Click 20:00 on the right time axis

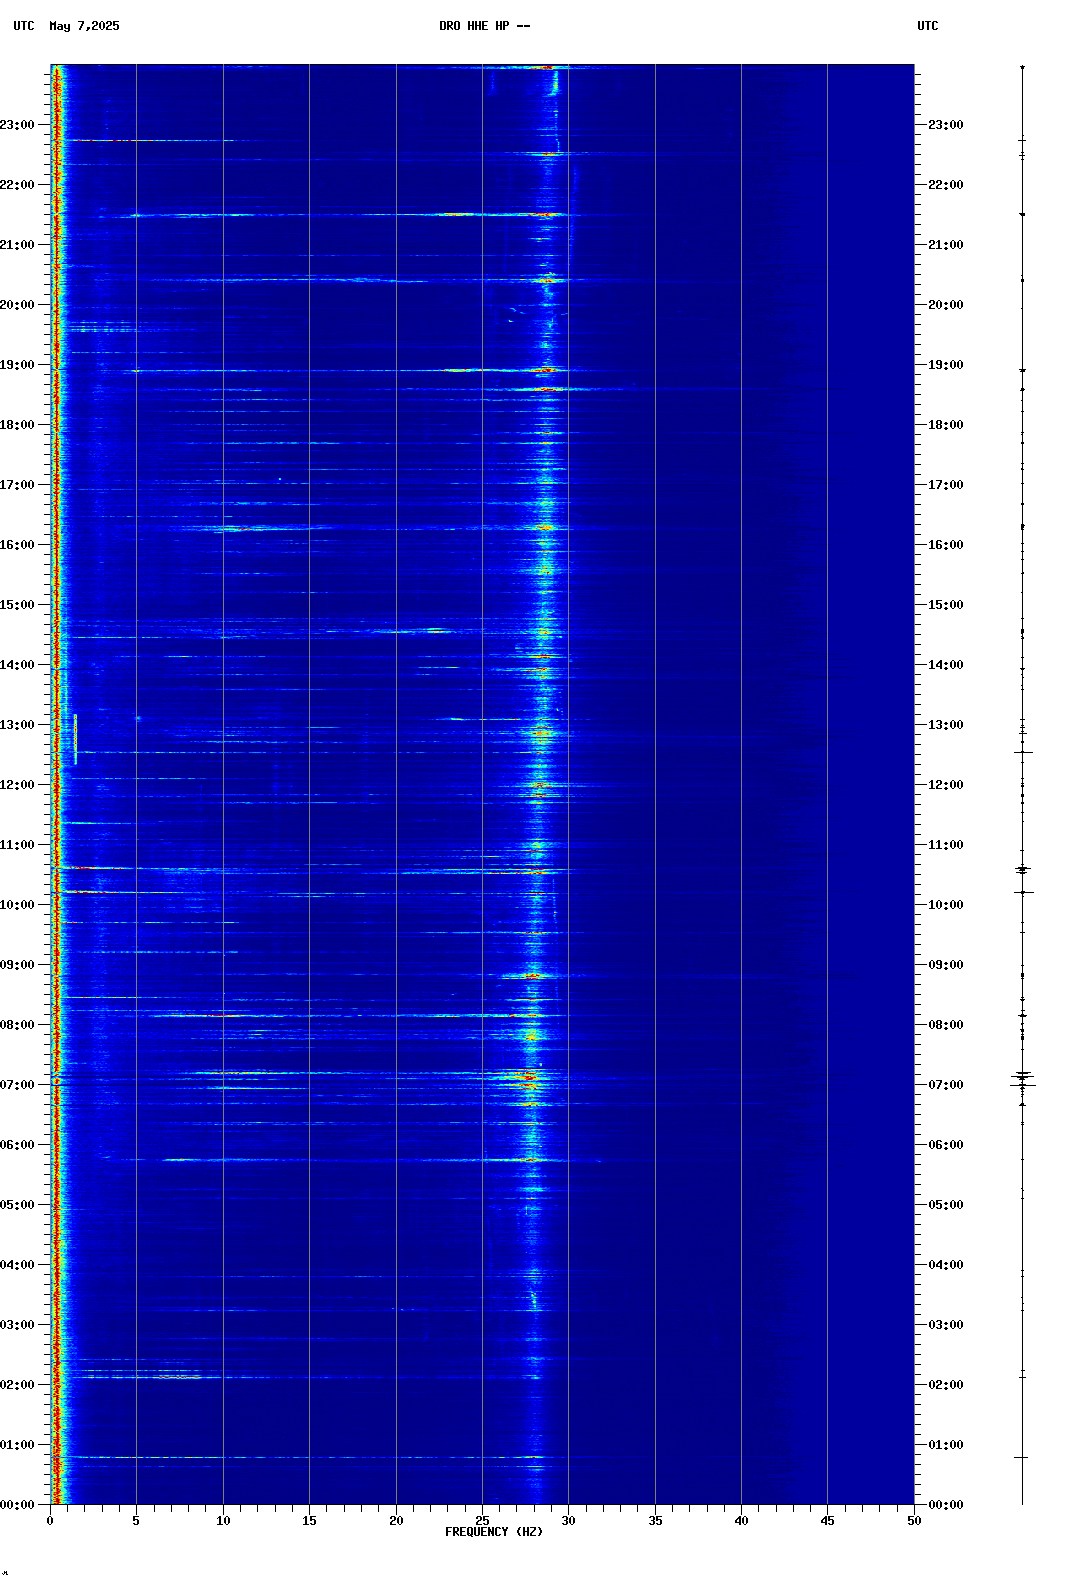pos(946,305)
